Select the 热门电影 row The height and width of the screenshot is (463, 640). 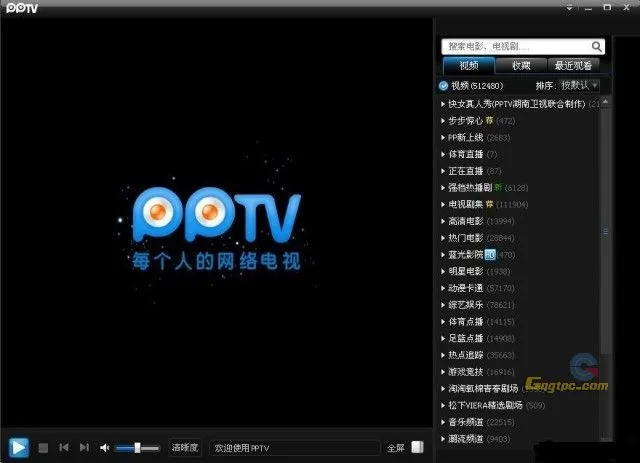[520, 238]
